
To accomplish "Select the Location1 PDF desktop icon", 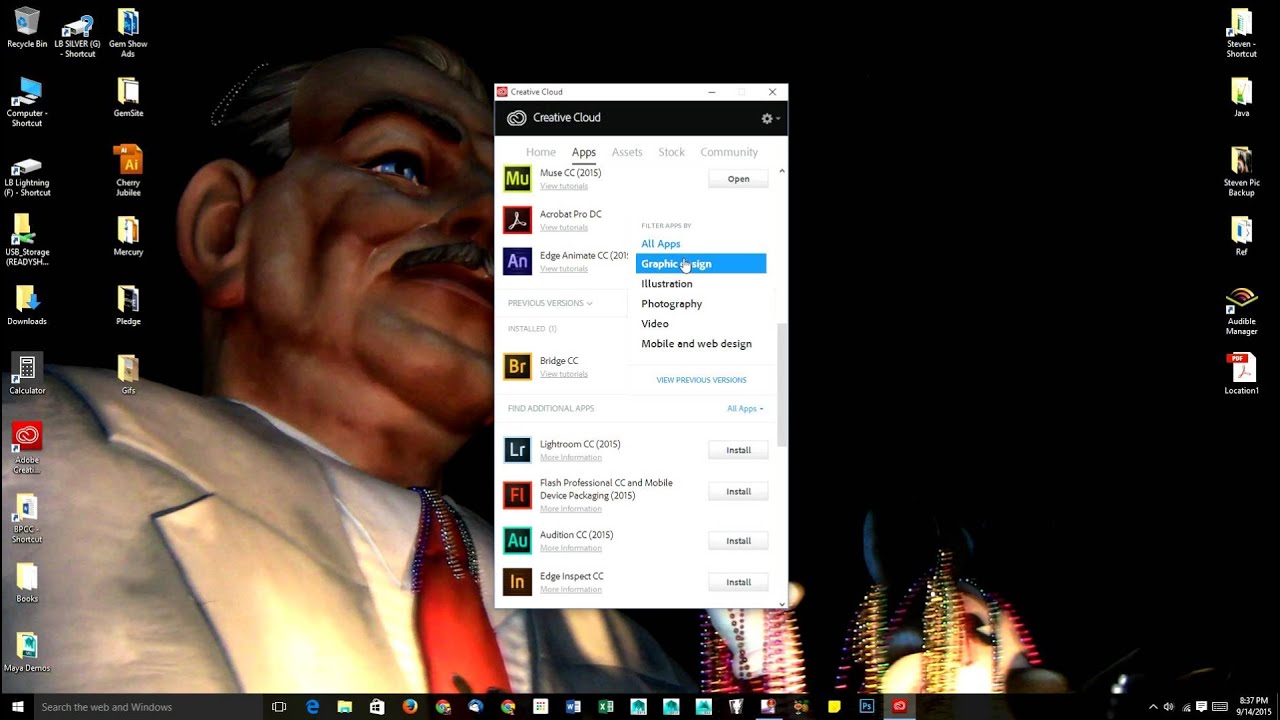I will pyautogui.click(x=1241, y=374).
